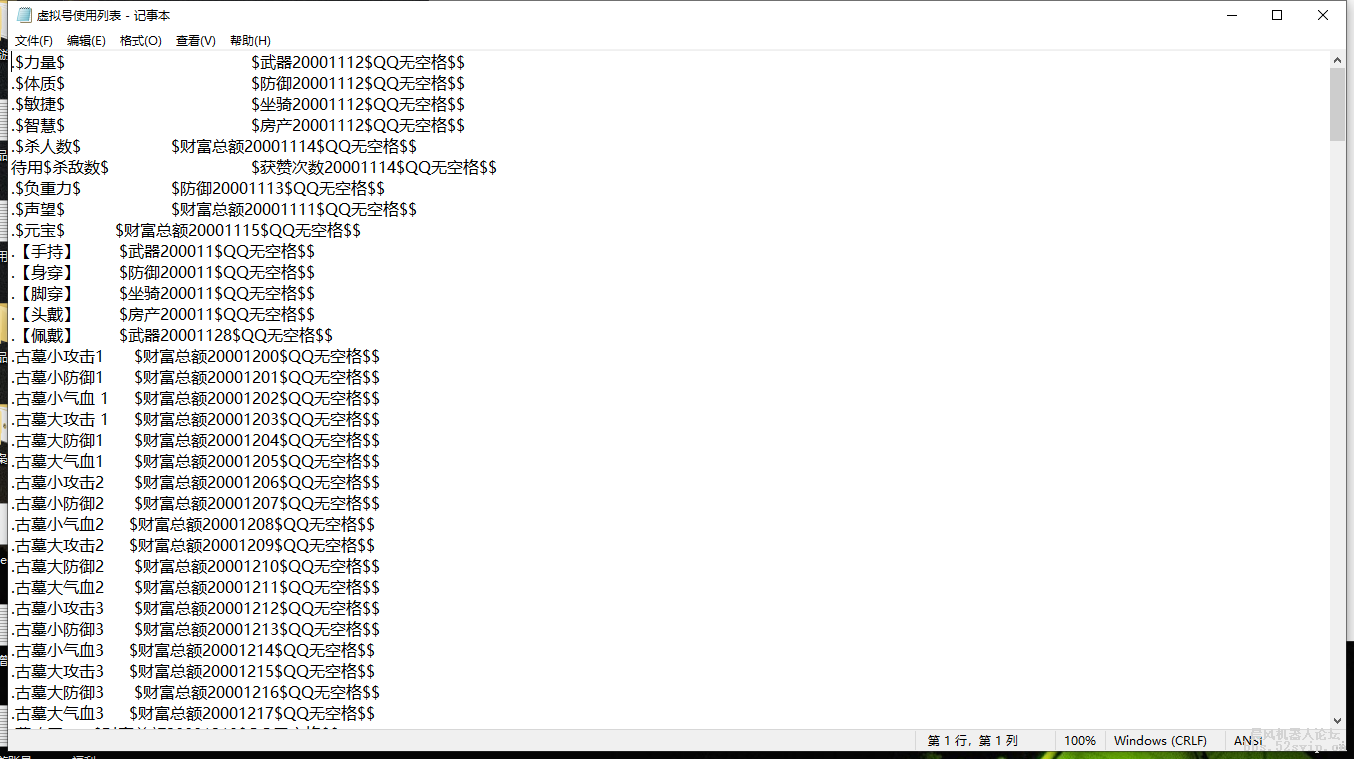Open the 编辑(E) menu
Viewport: 1354px width, 759px height.
coord(86,41)
